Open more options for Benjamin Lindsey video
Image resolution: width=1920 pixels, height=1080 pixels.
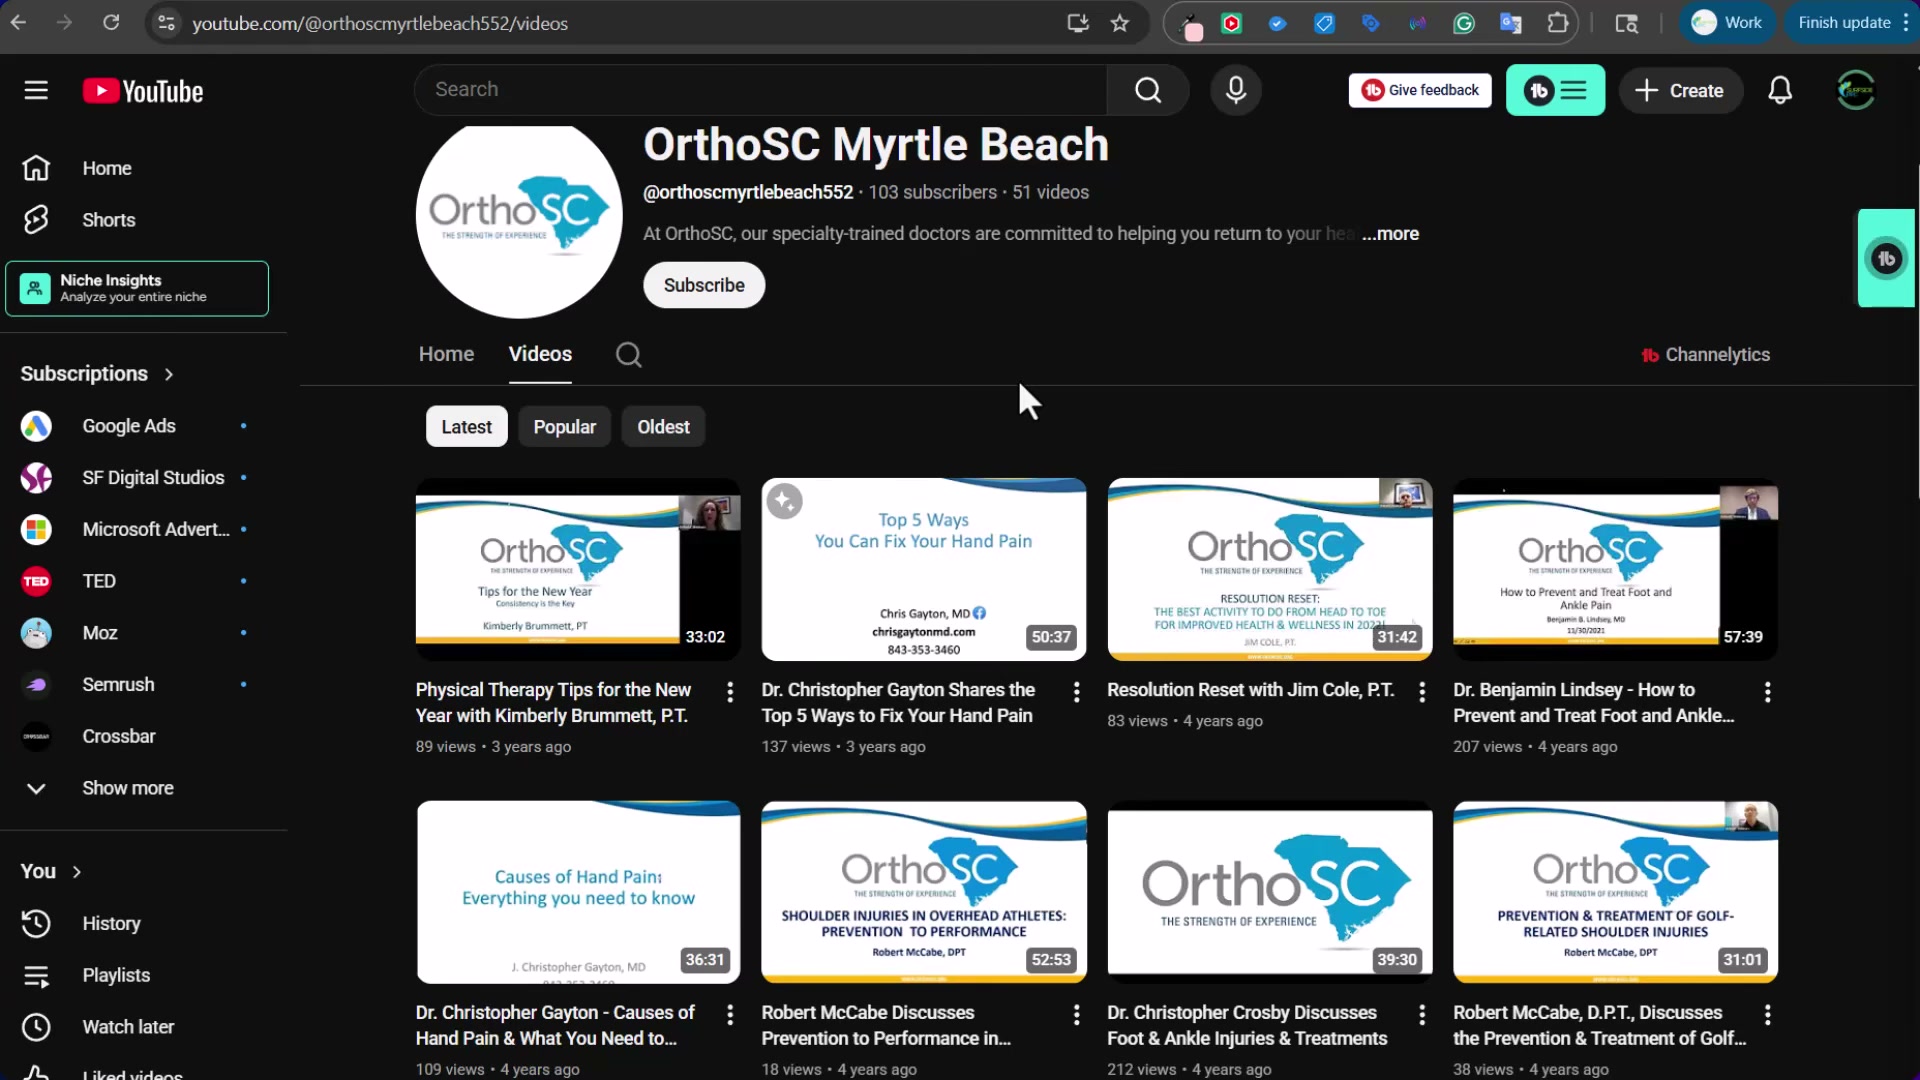pyautogui.click(x=1767, y=692)
